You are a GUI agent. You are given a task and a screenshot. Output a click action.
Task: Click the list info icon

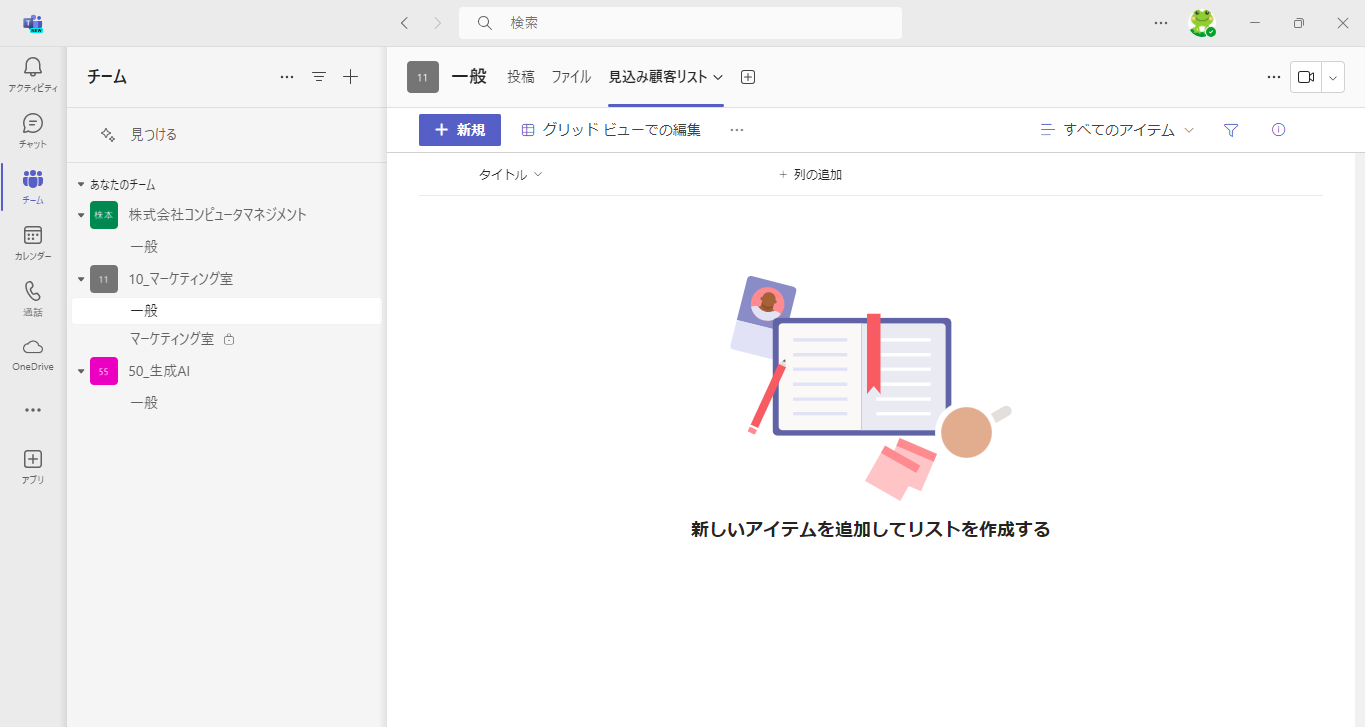tap(1278, 130)
